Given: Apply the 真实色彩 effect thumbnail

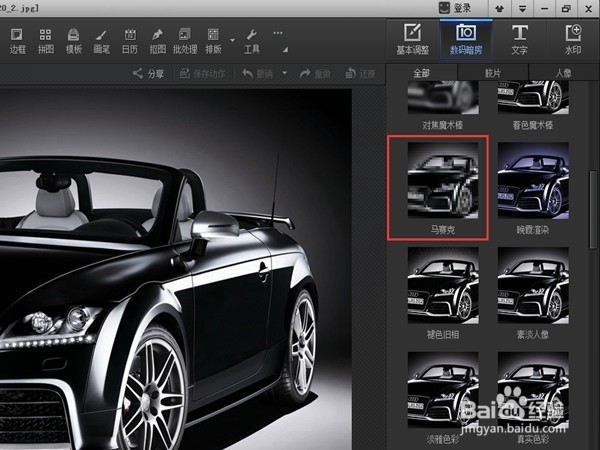Looking at the screenshot, I should [533, 390].
